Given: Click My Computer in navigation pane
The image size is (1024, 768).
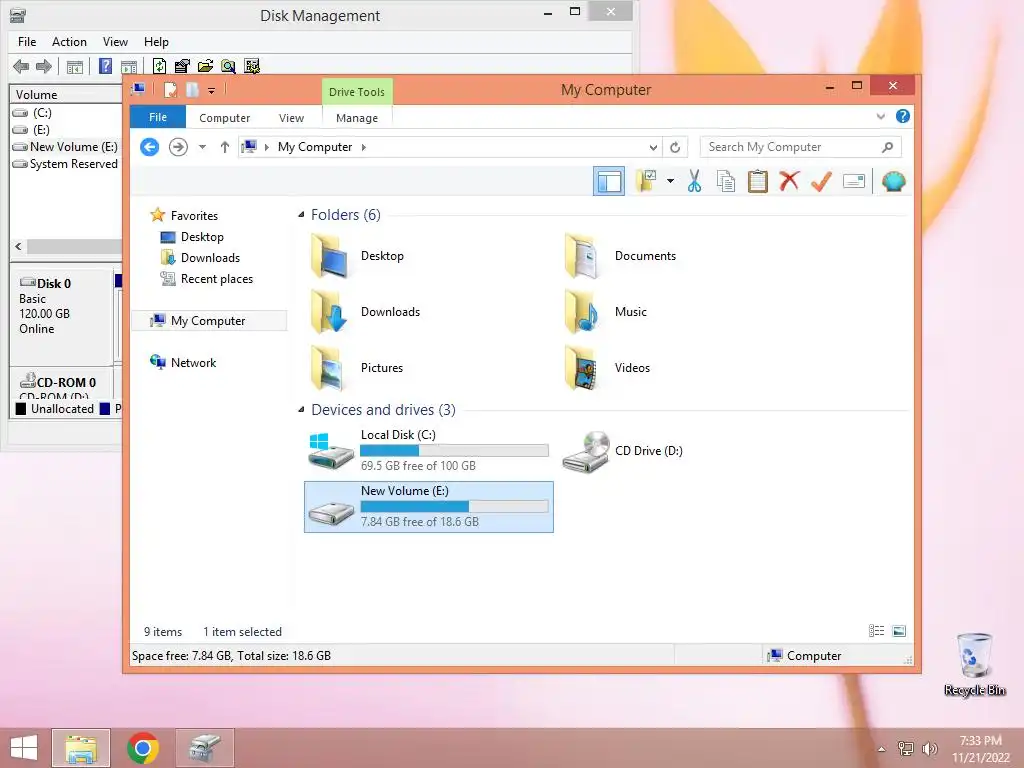Looking at the screenshot, I should (x=208, y=321).
